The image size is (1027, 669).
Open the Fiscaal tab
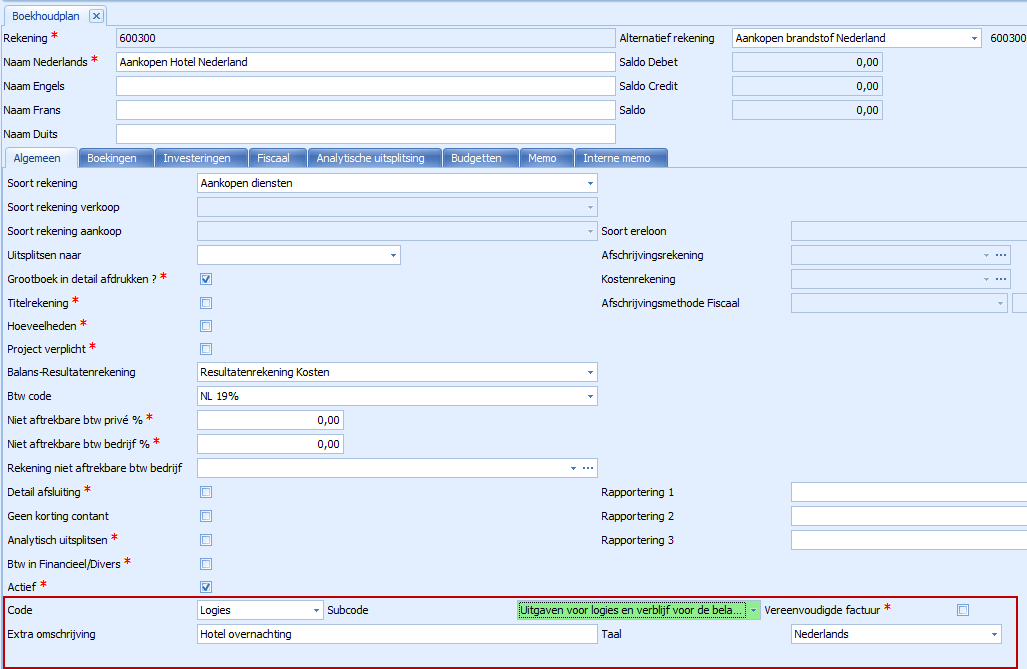(x=273, y=158)
